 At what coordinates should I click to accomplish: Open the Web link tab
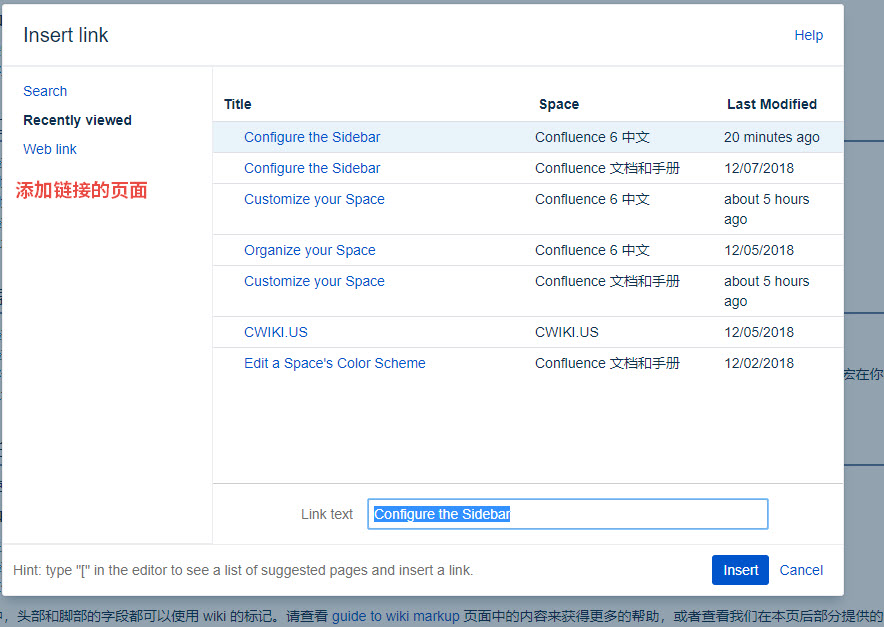point(50,149)
